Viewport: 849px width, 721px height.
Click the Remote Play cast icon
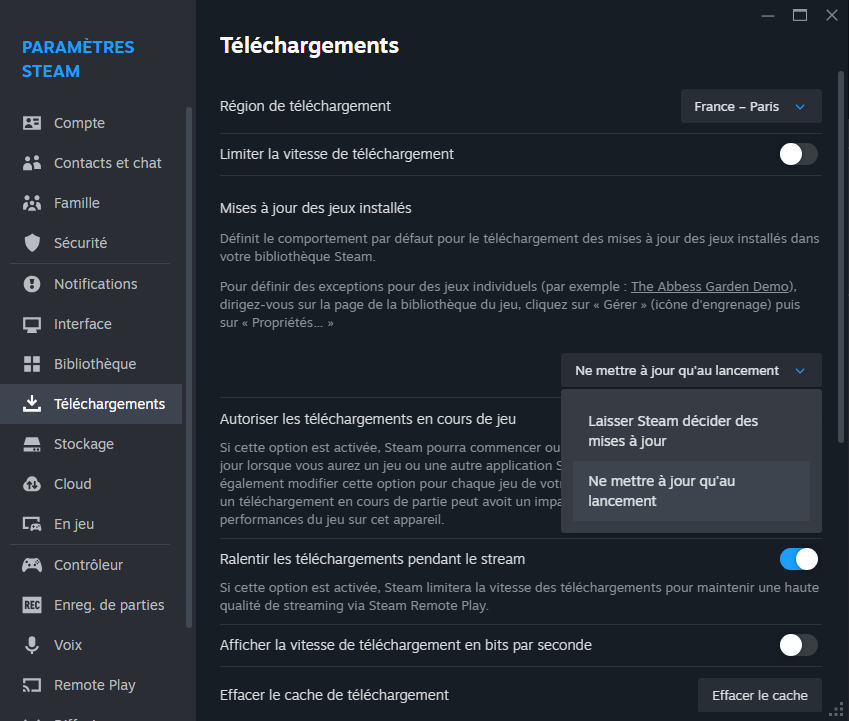pyautogui.click(x=32, y=685)
